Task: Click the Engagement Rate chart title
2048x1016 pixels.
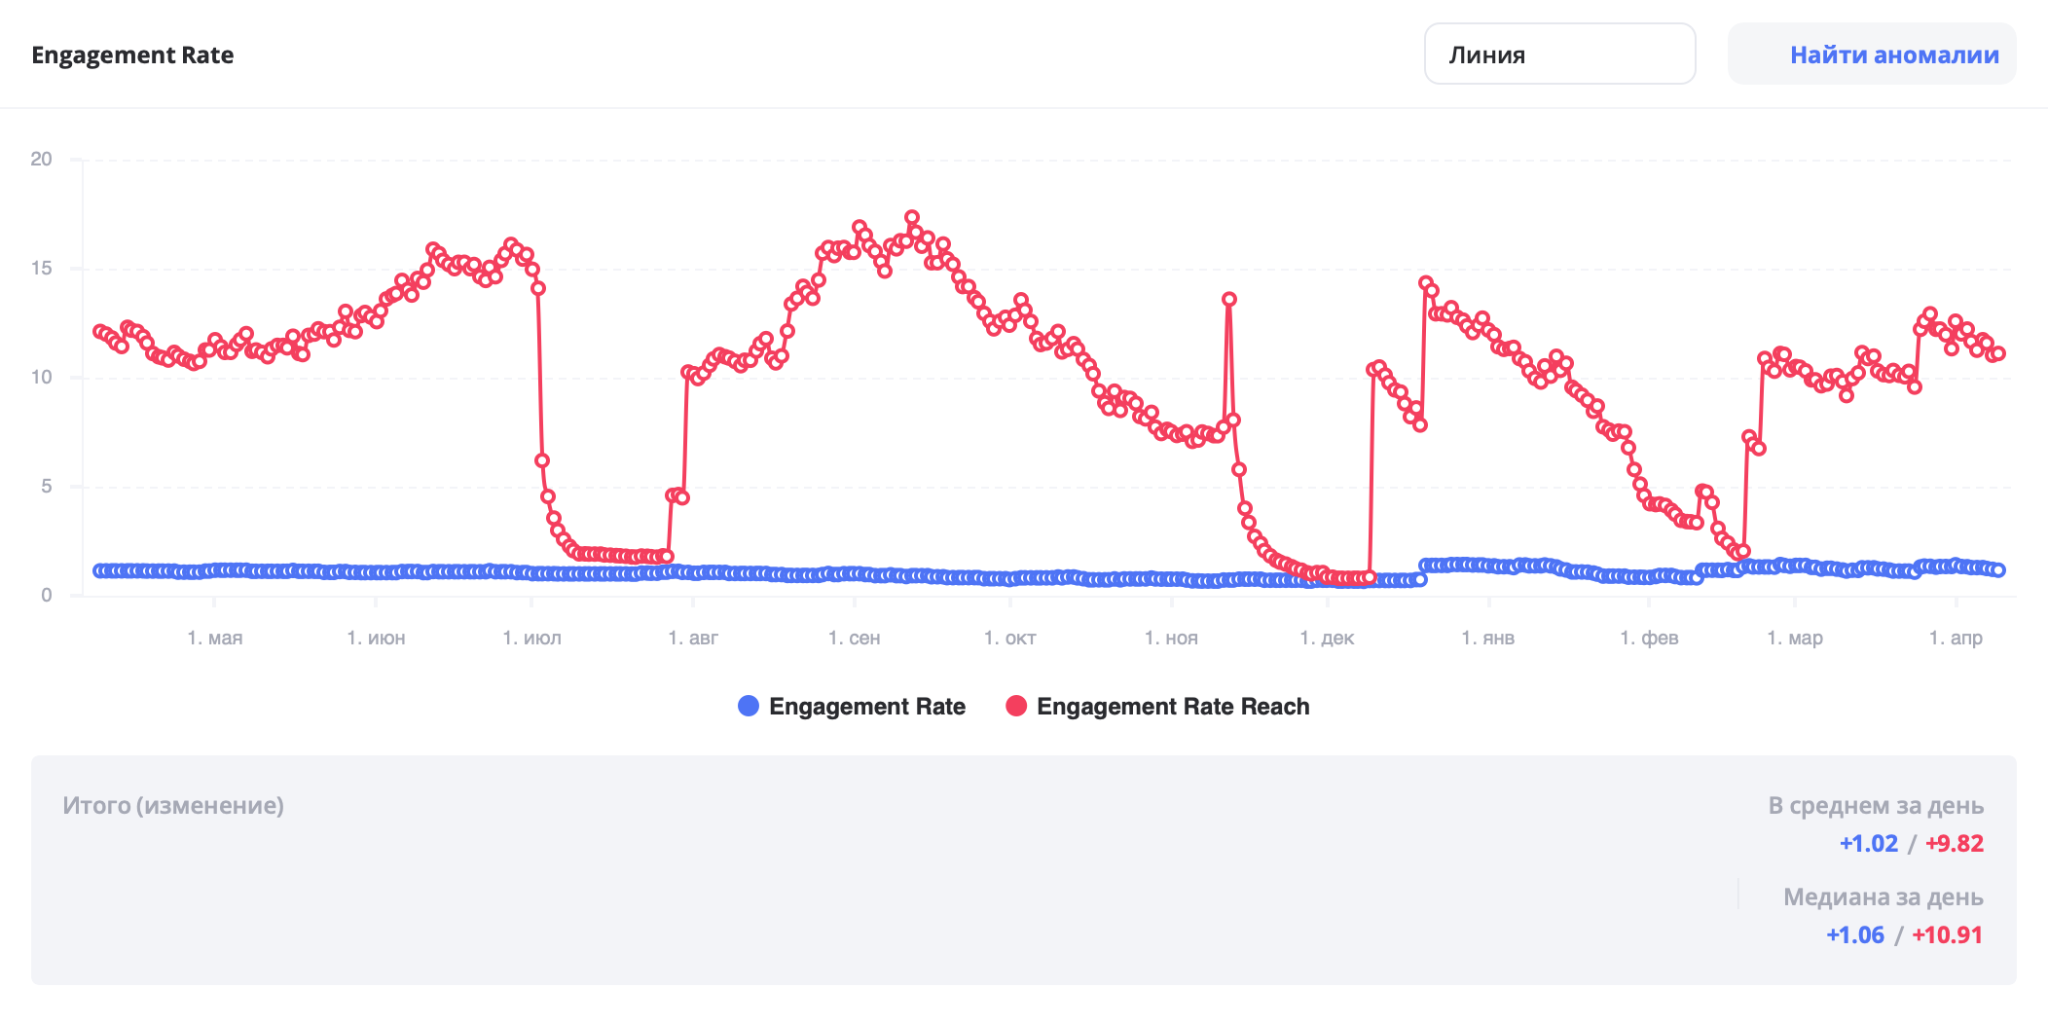Action: tap(132, 55)
